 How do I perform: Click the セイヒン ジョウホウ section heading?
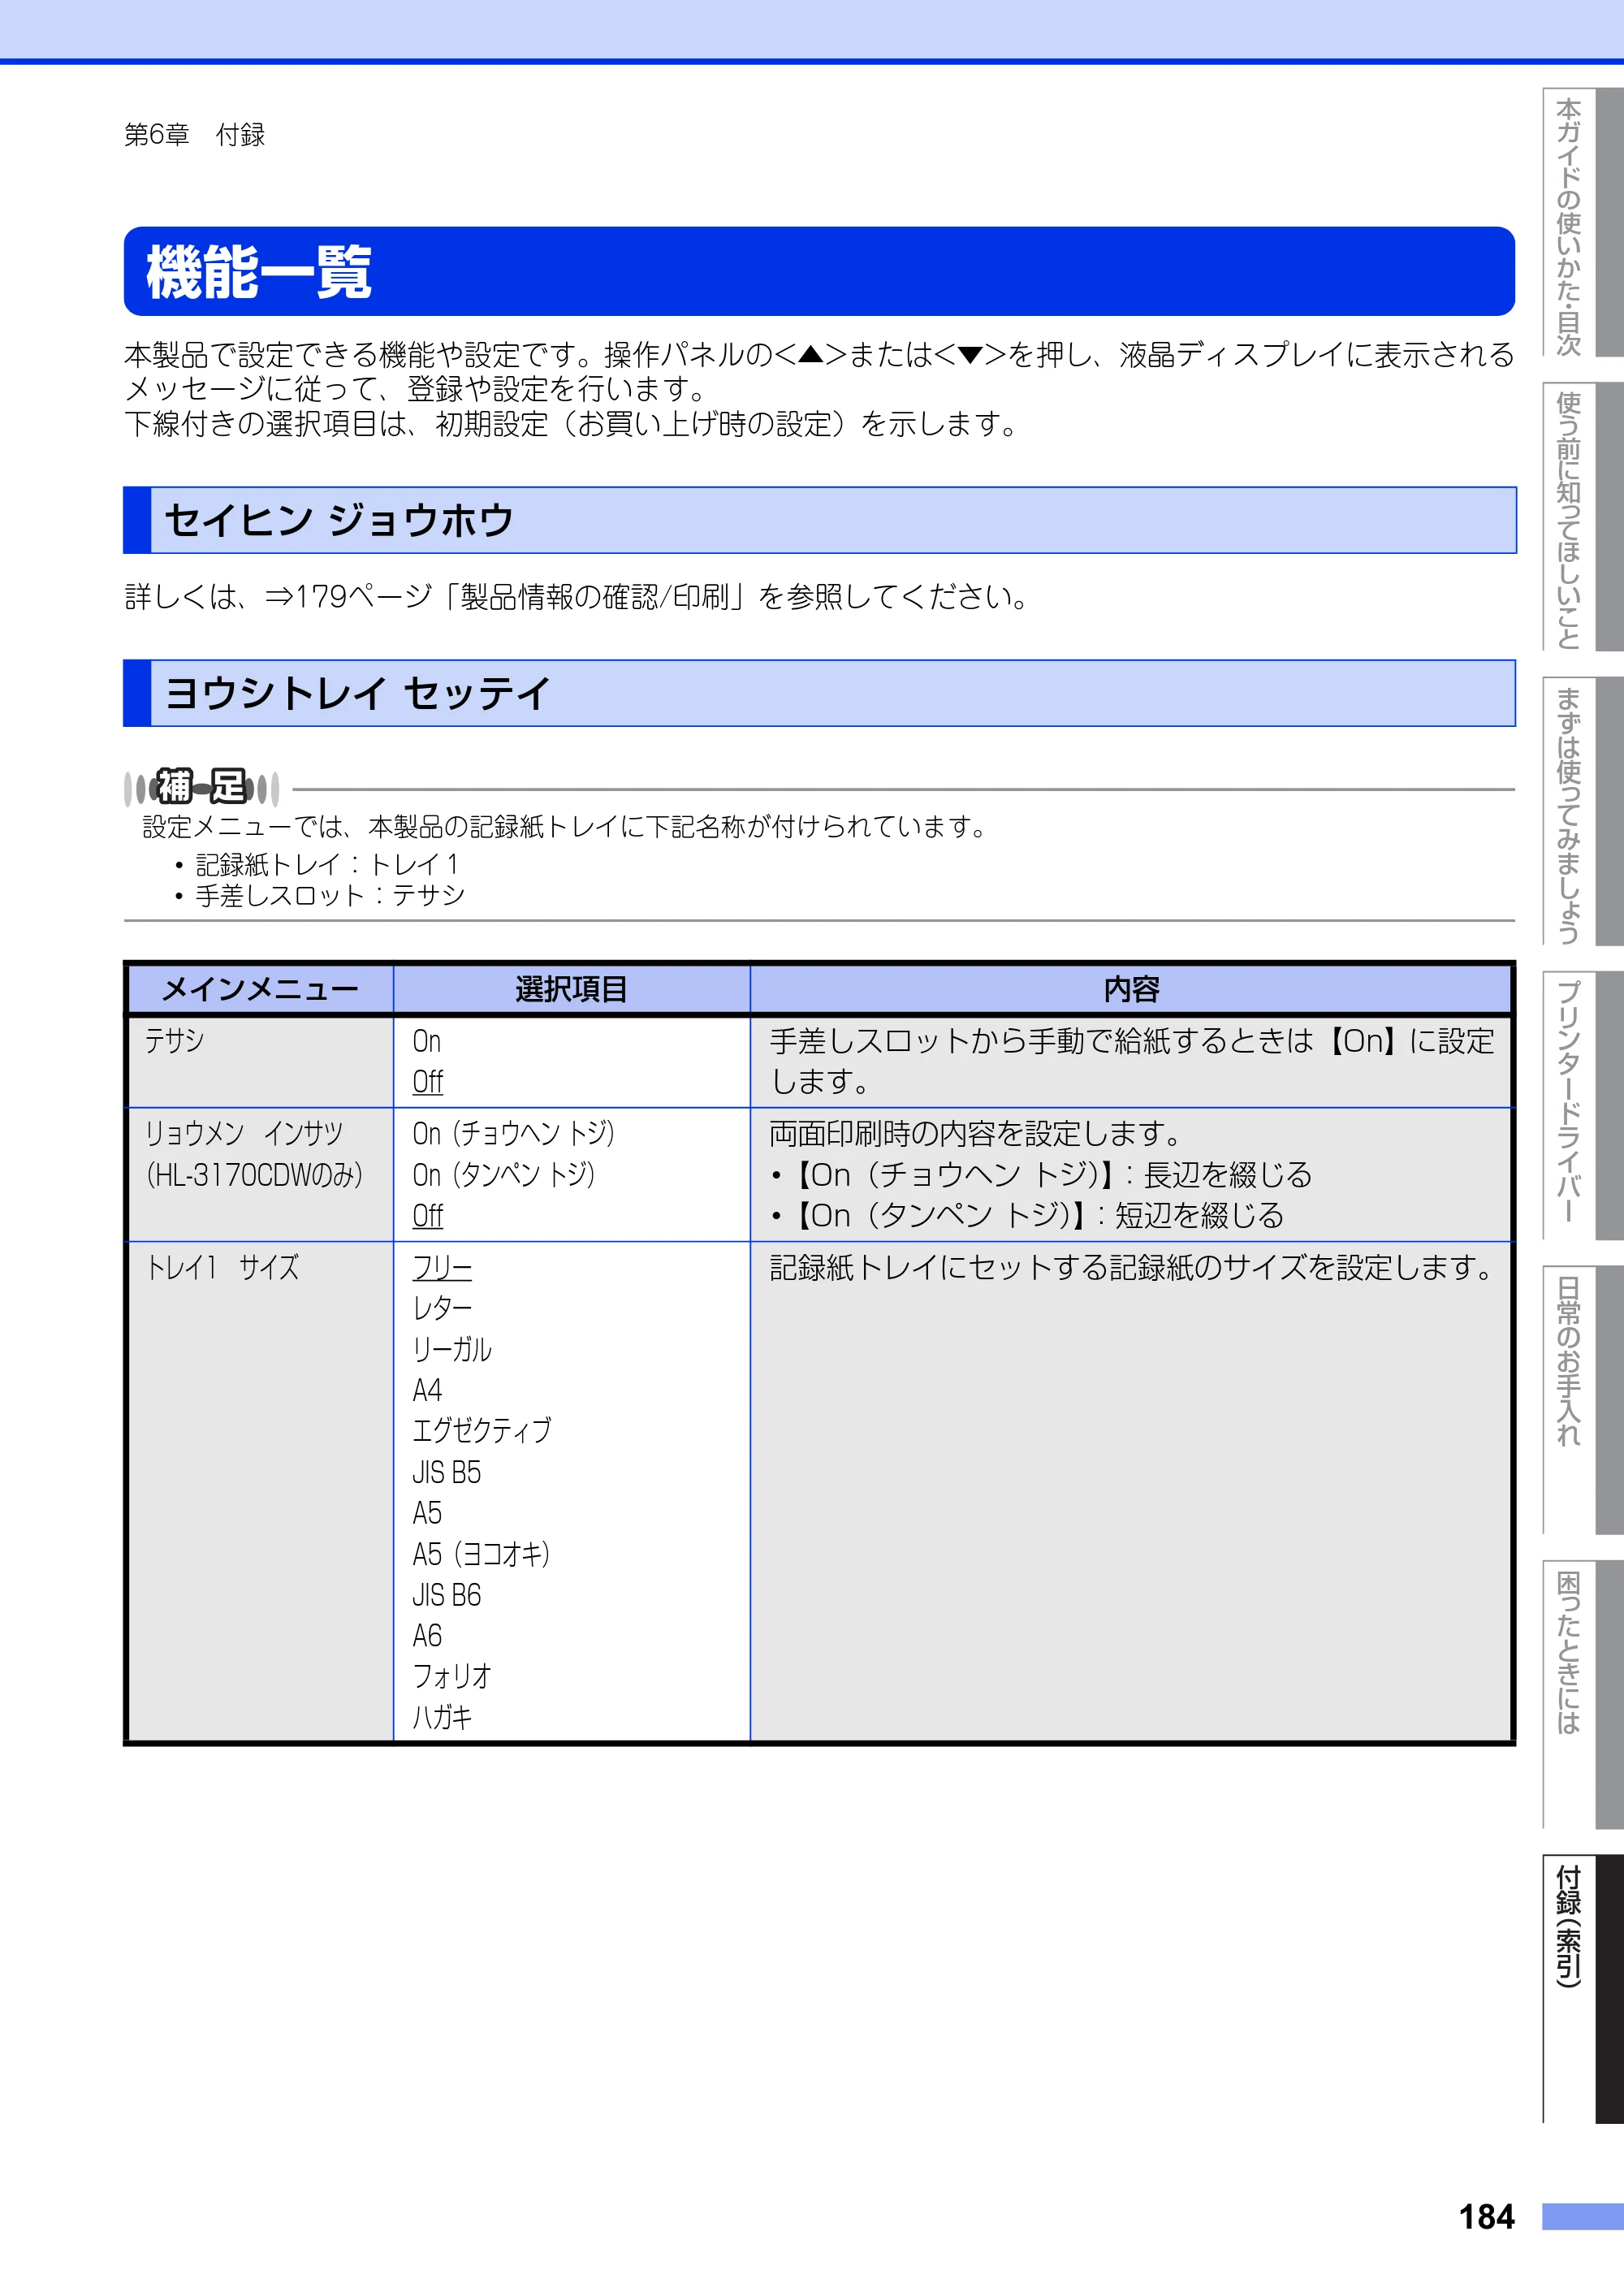[819, 520]
